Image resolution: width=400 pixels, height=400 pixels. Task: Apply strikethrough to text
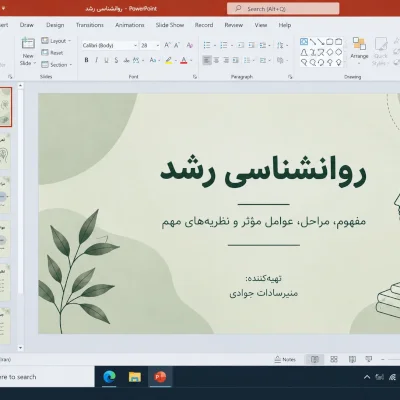click(126, 60)
